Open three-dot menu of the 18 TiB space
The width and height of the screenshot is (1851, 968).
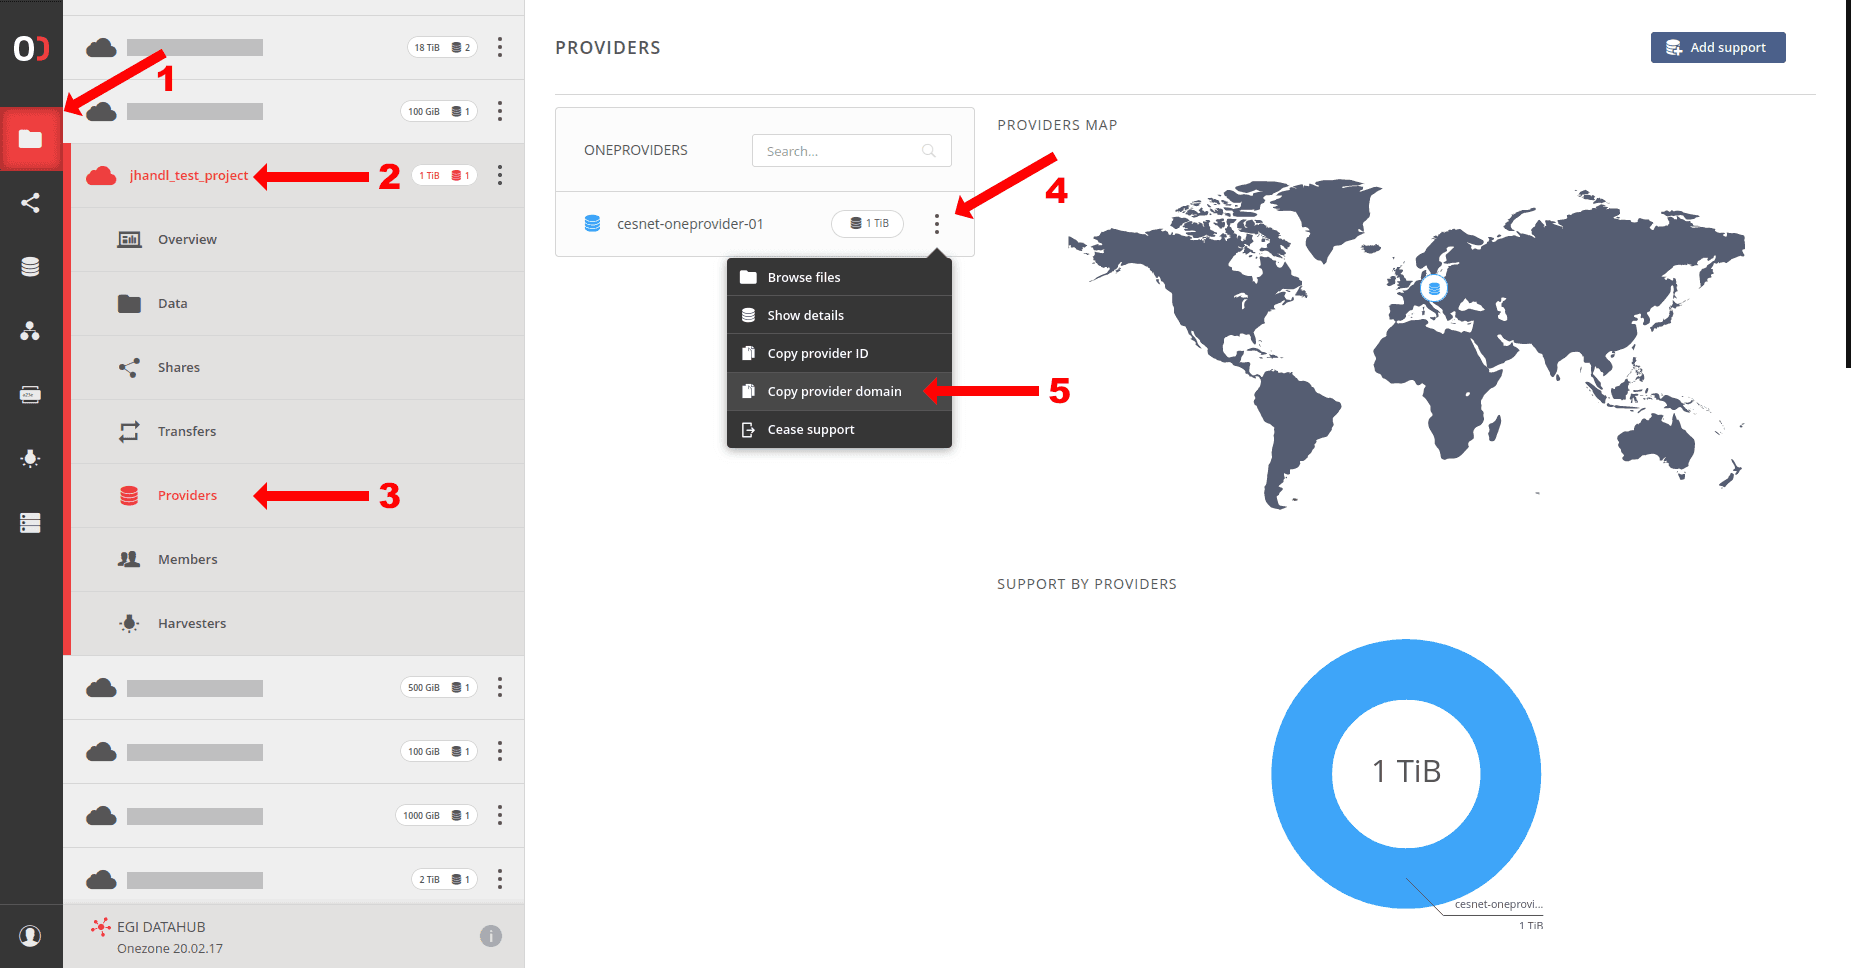[500, 48]
